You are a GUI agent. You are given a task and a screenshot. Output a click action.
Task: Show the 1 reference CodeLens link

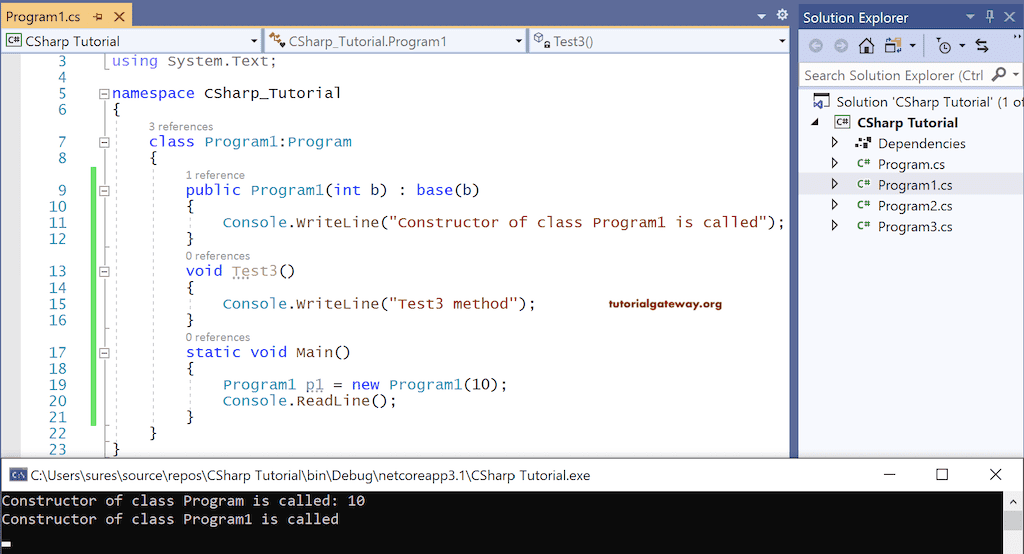point(215,175)
